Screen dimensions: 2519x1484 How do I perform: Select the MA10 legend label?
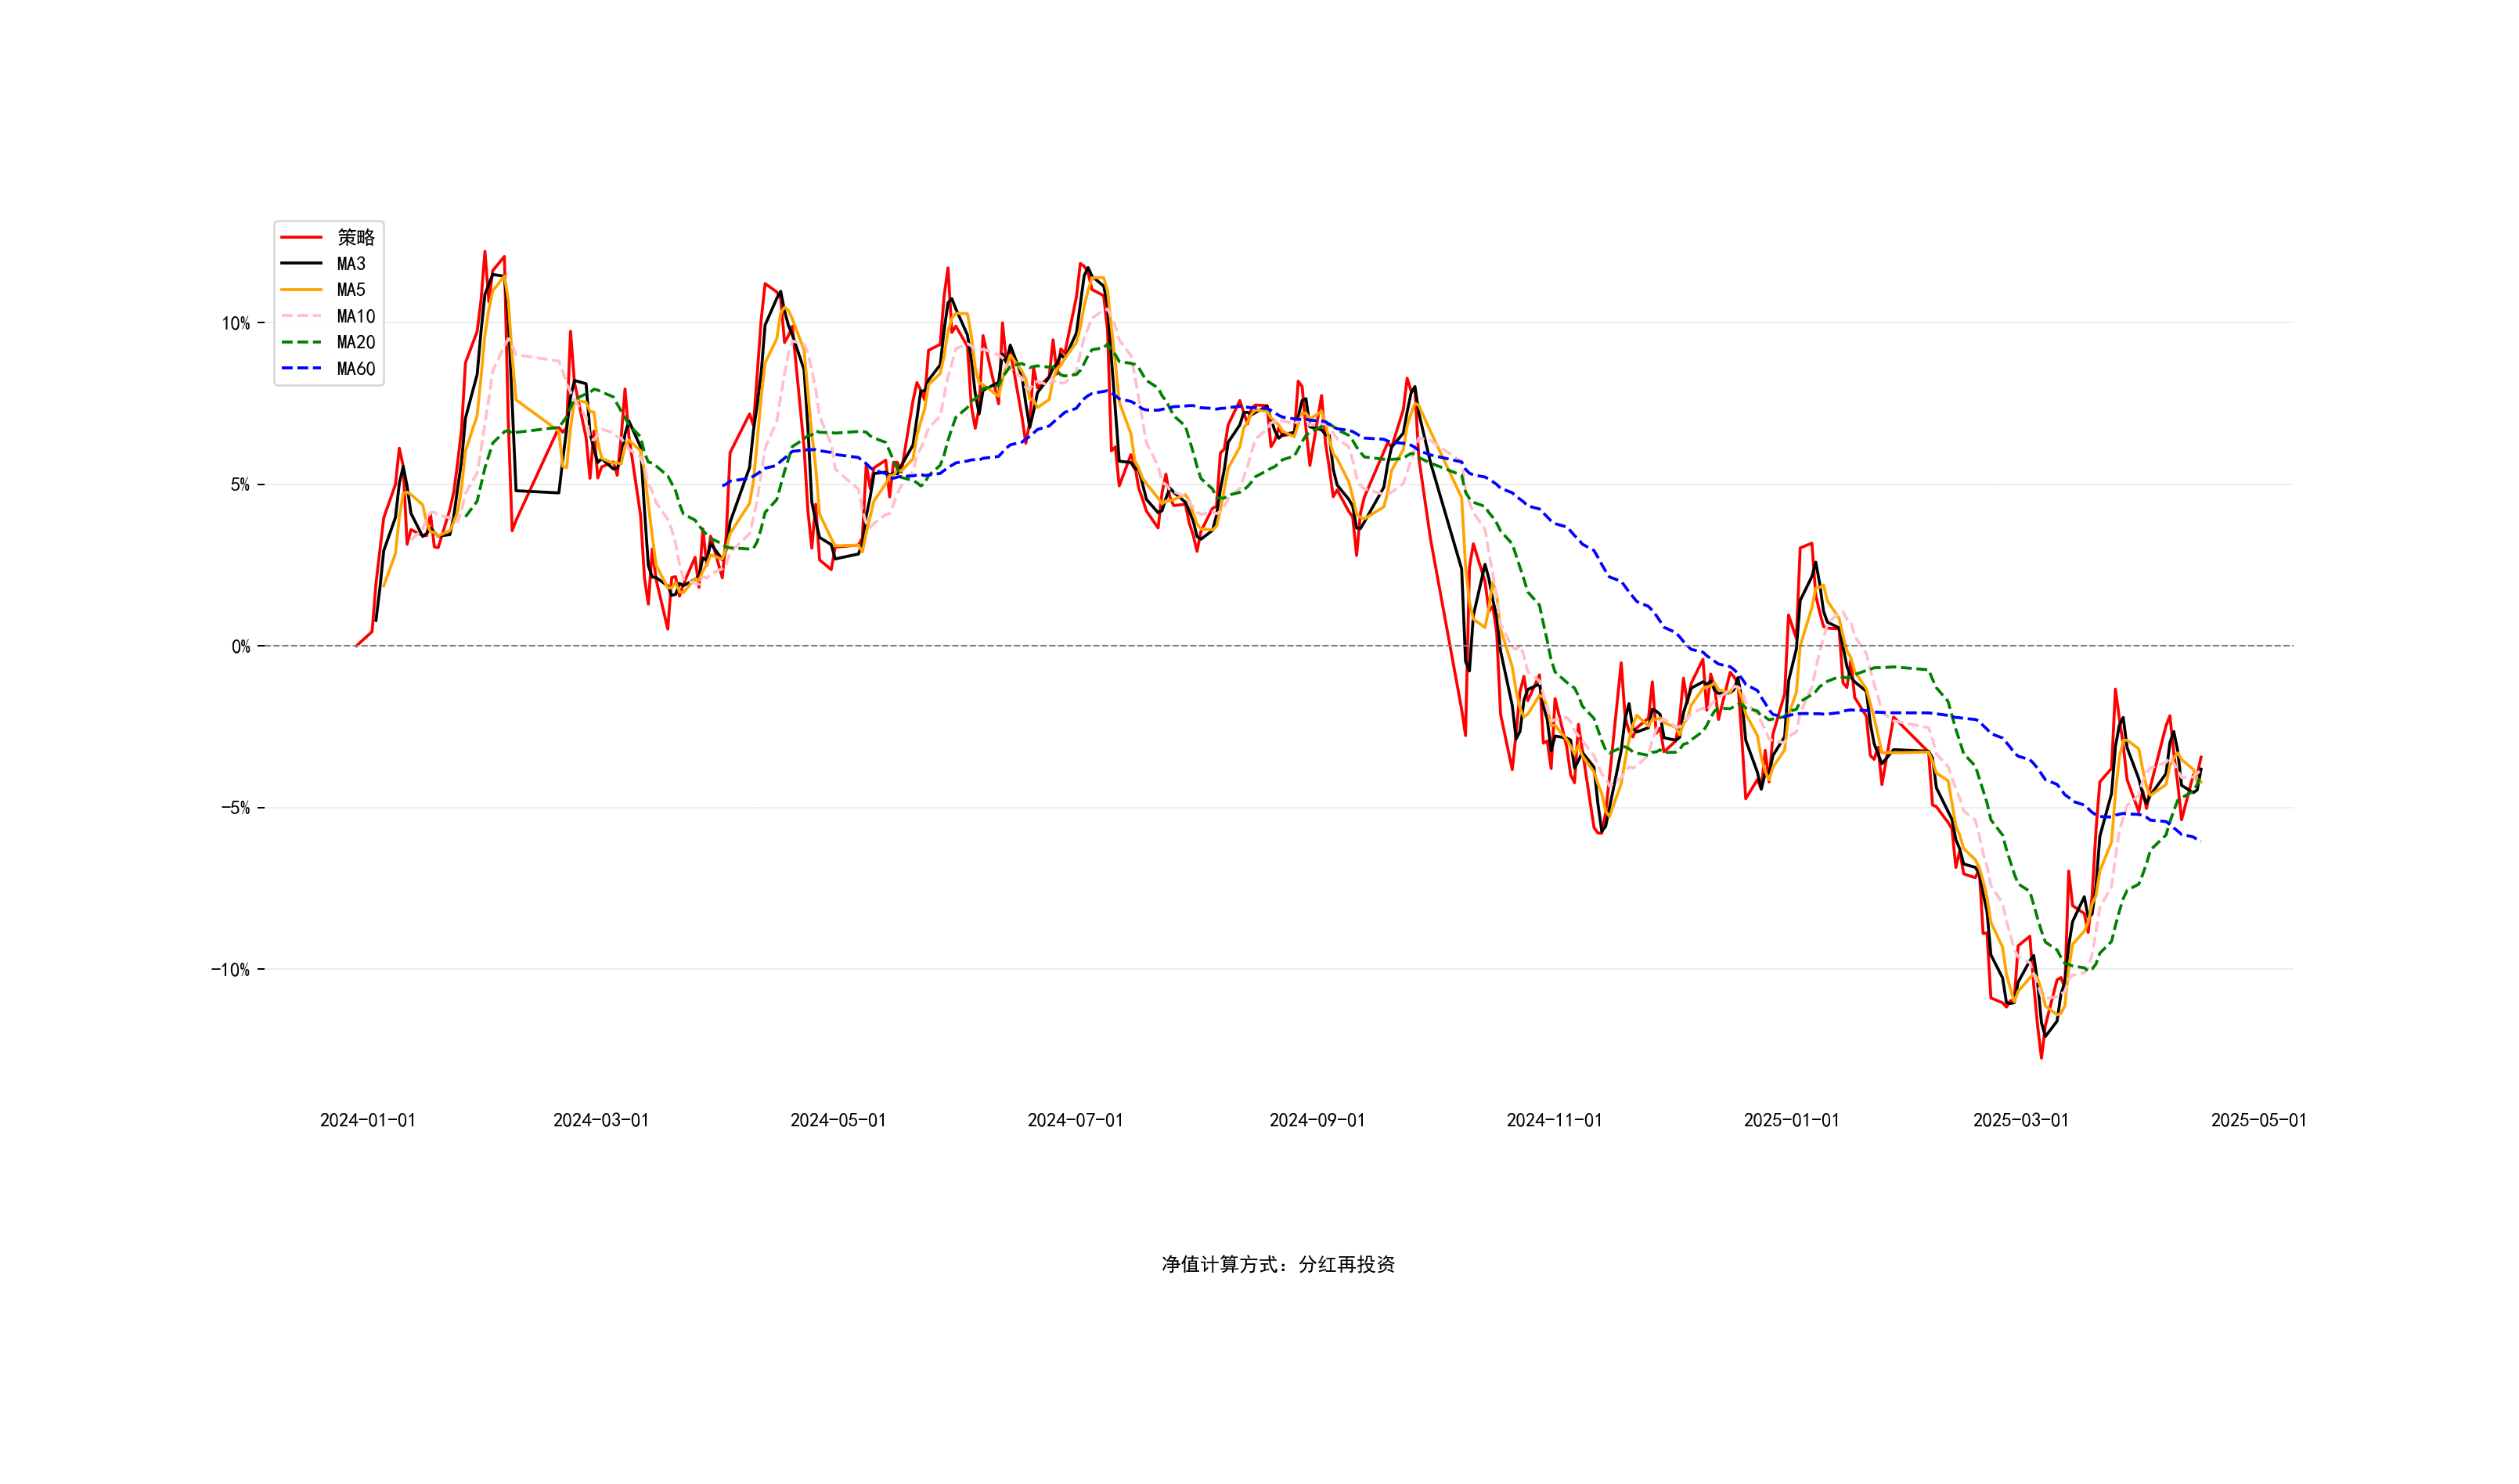356,316
